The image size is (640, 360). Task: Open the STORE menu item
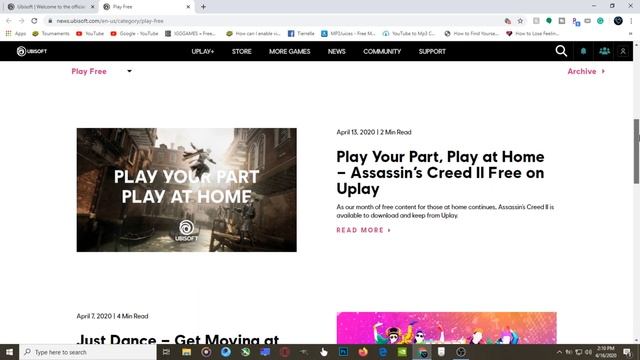[x=242, y=51]
